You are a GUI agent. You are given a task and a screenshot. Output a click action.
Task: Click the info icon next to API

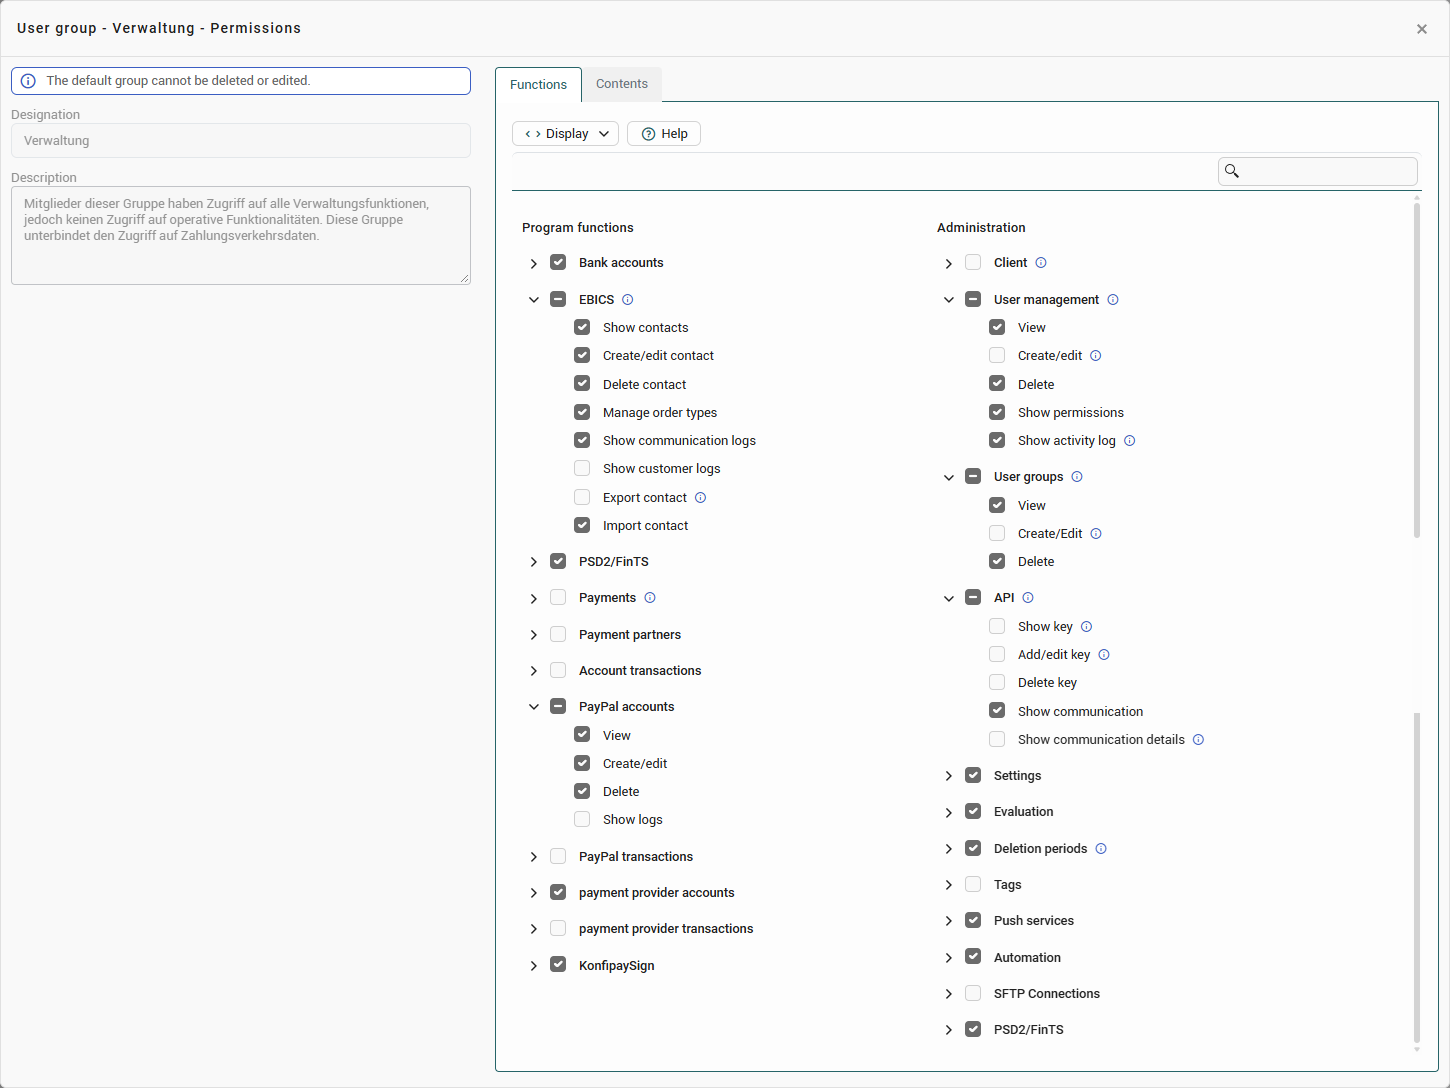[x=1028, y=598]
